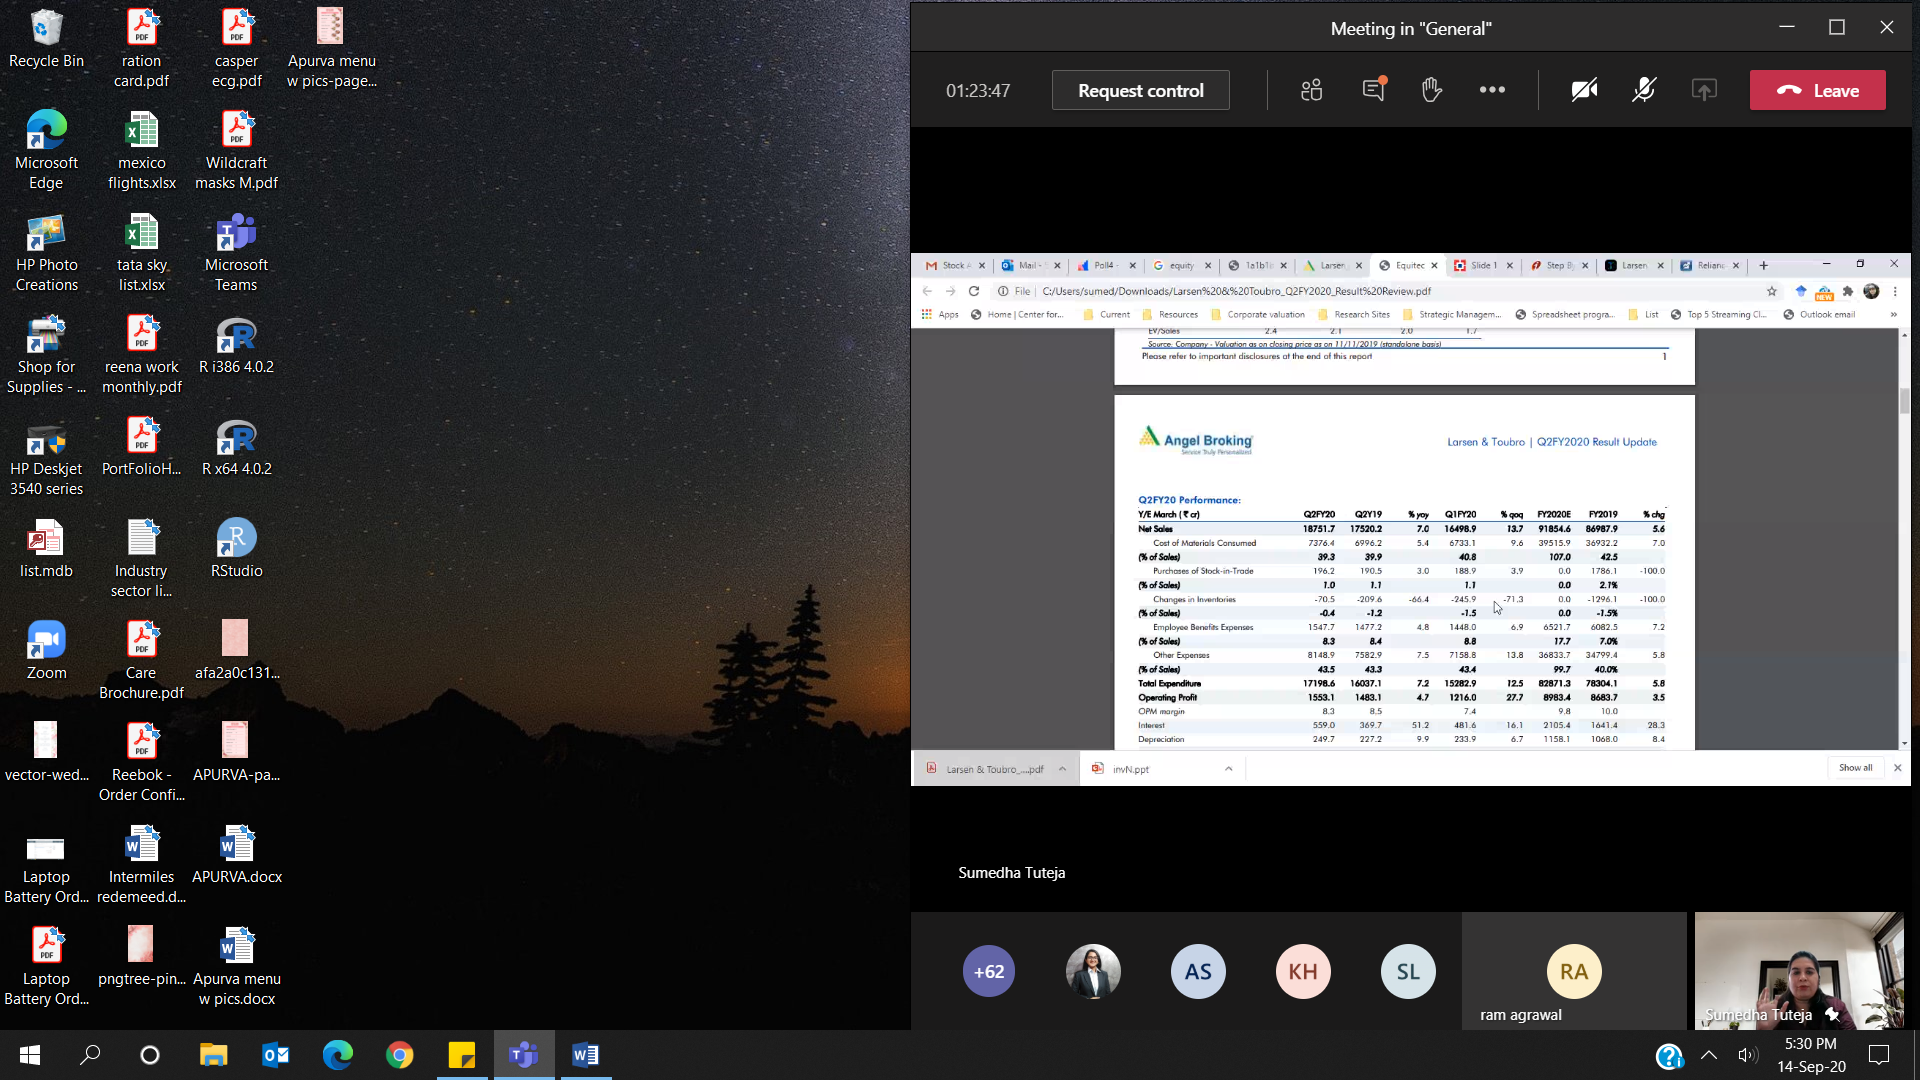This screenshot has width=1920, height=1080.
Task: Raise your hand in the meeting
Action: 1432,90
